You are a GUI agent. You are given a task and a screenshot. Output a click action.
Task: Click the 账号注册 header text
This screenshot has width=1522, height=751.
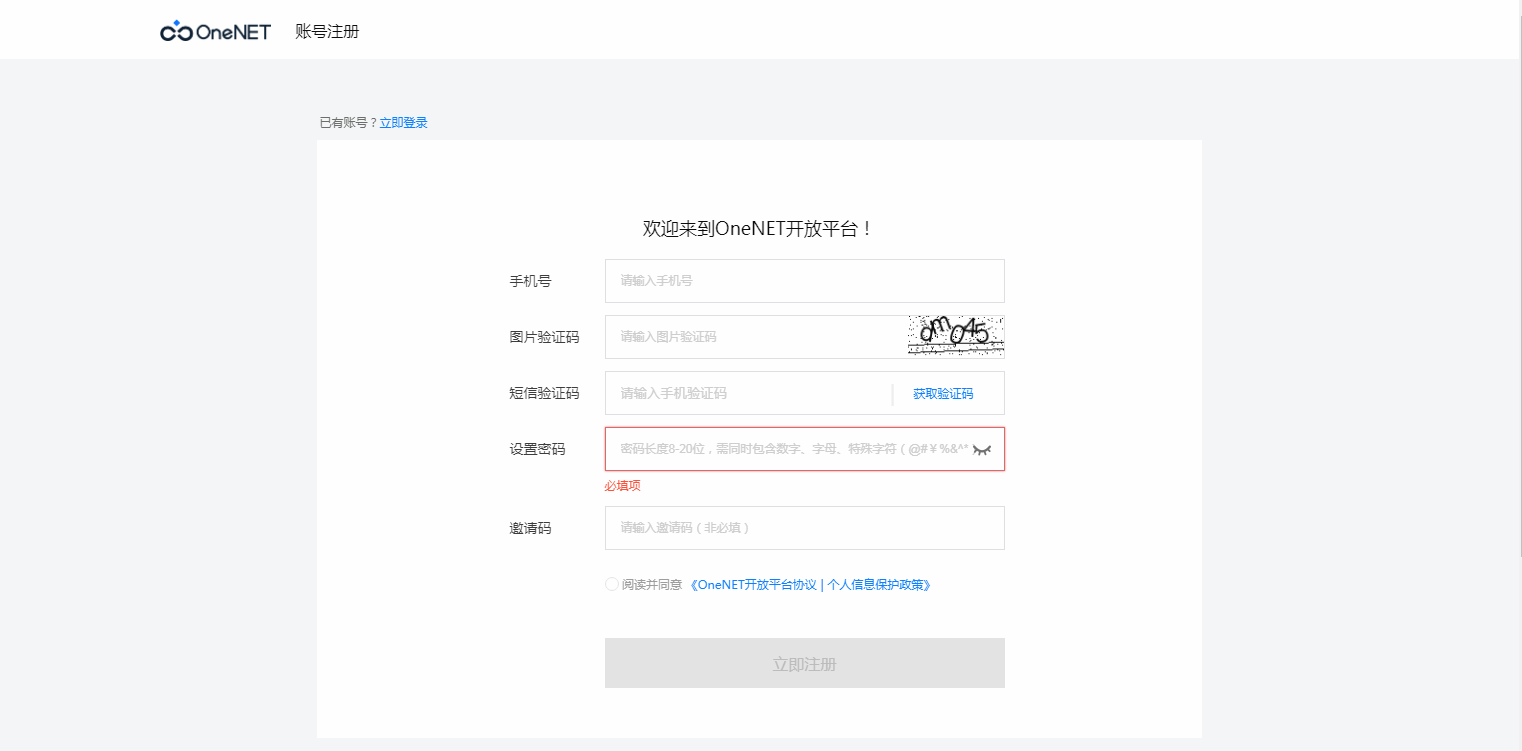tap(327, 31)
